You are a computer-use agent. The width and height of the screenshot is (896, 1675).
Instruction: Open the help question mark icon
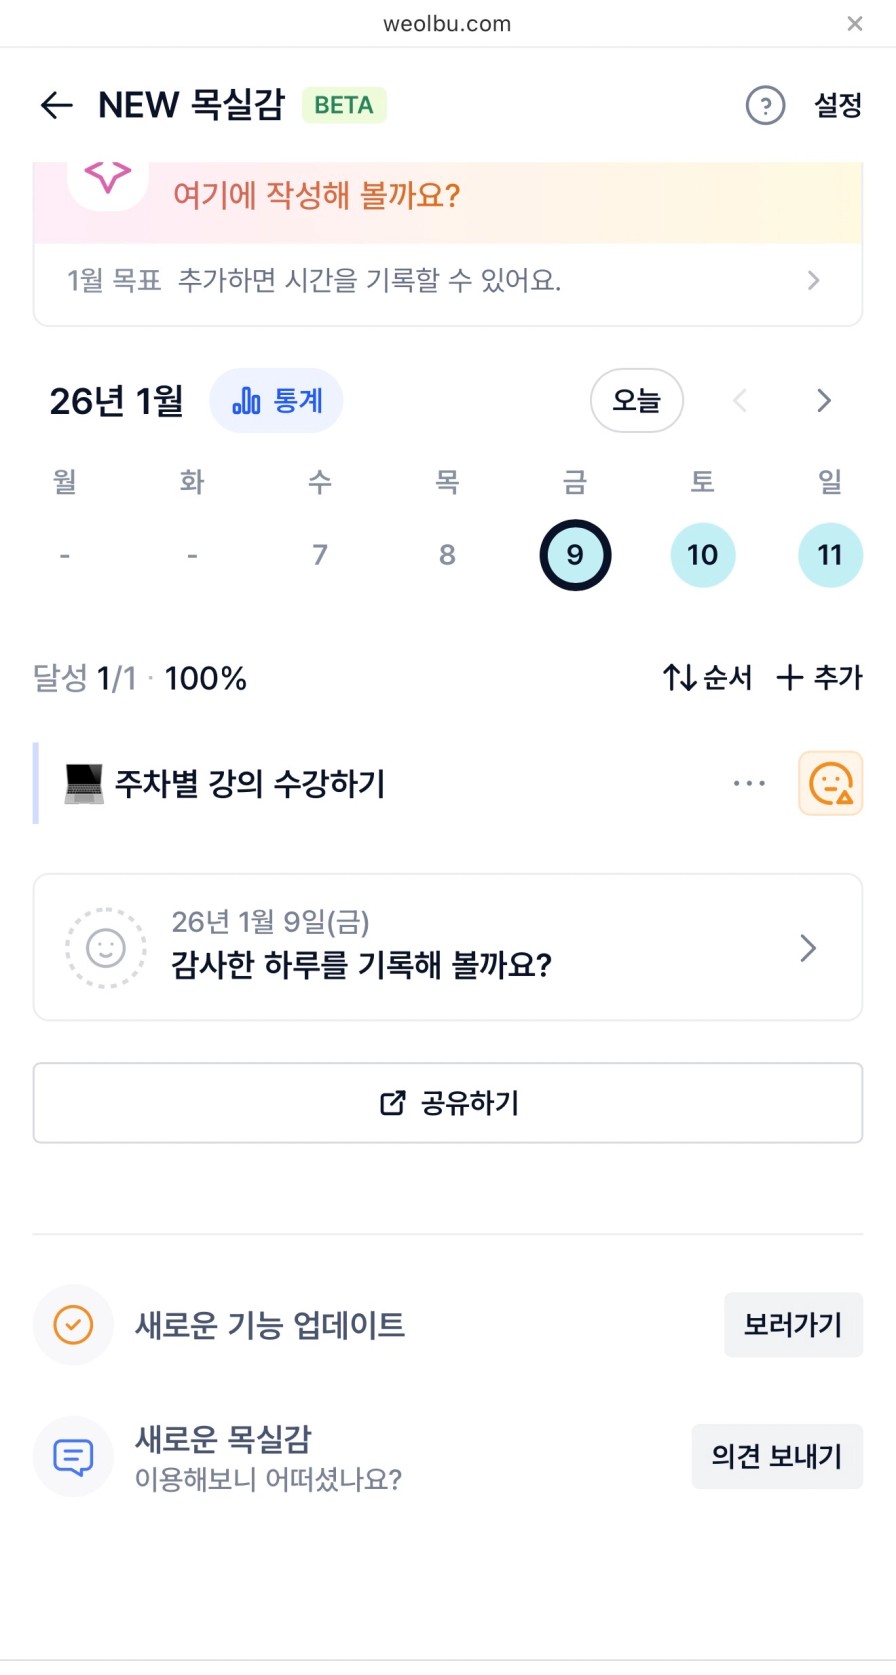coord(765,105)
